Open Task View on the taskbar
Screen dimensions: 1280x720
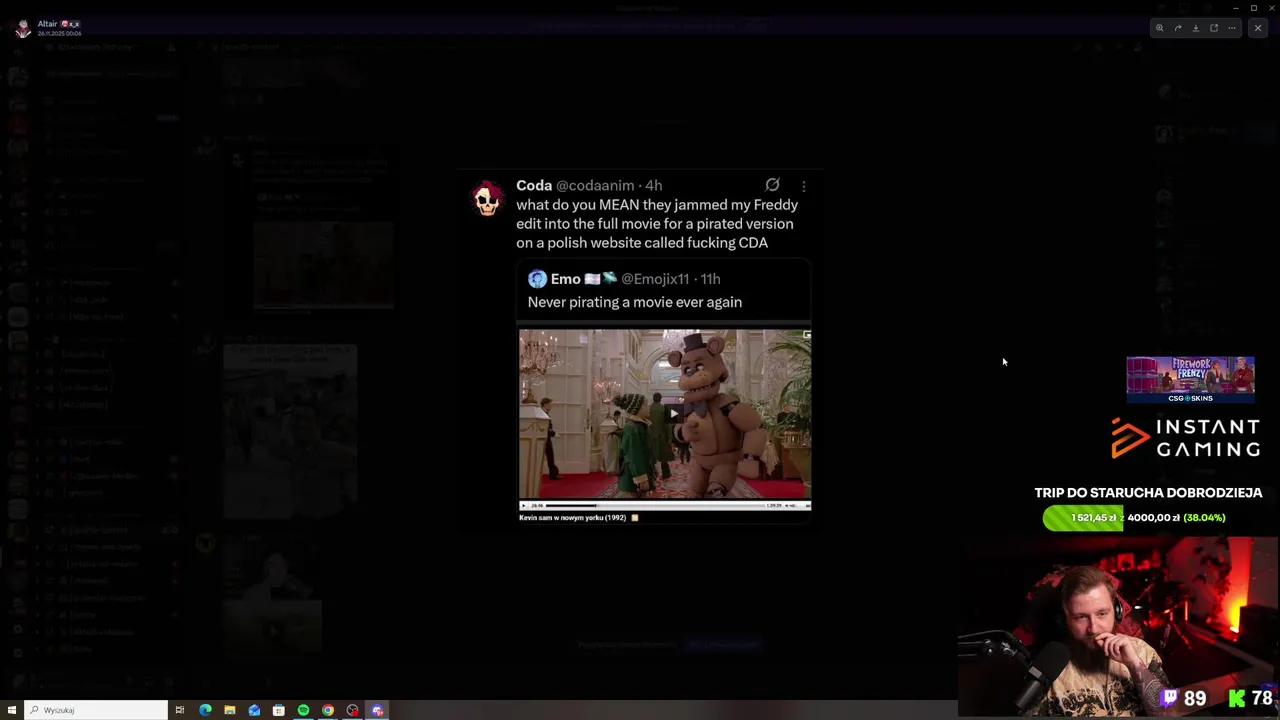click(180, 710)
